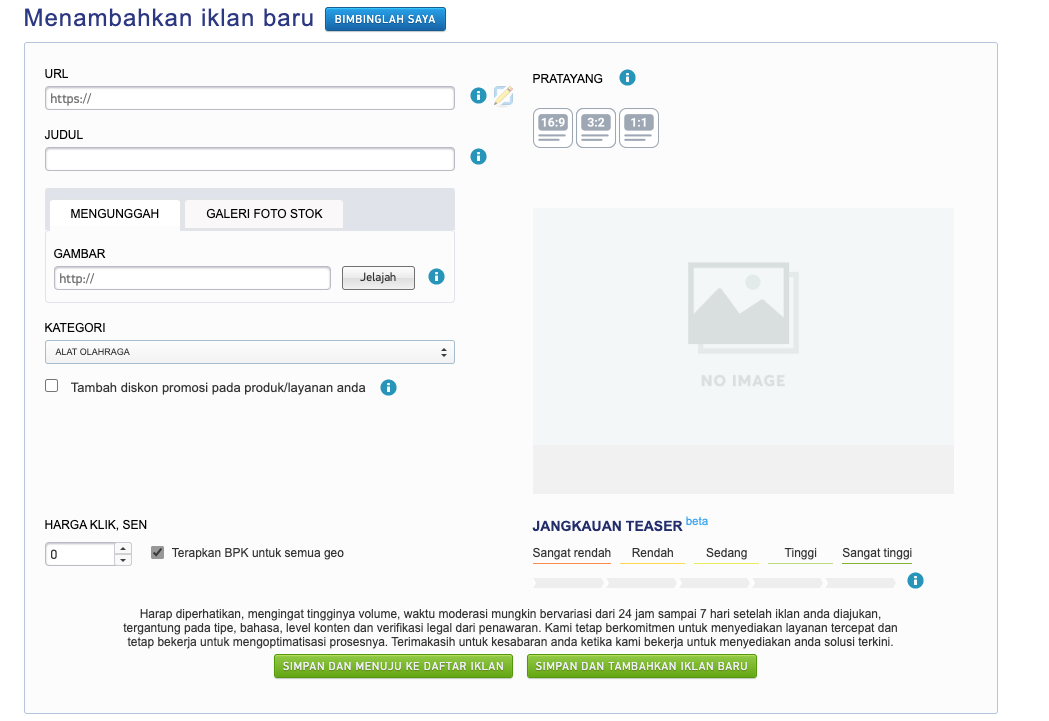Click the info icon beside Jelajah button

click(x=436, y=277)
